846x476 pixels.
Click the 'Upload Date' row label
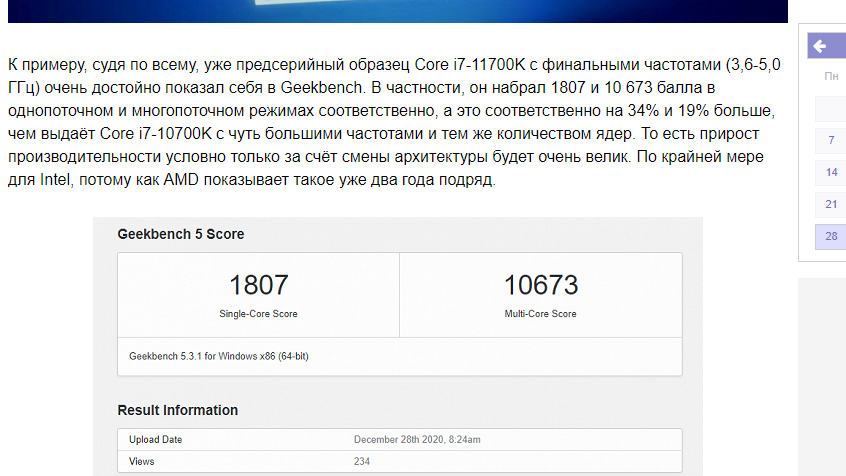(155, 439)
